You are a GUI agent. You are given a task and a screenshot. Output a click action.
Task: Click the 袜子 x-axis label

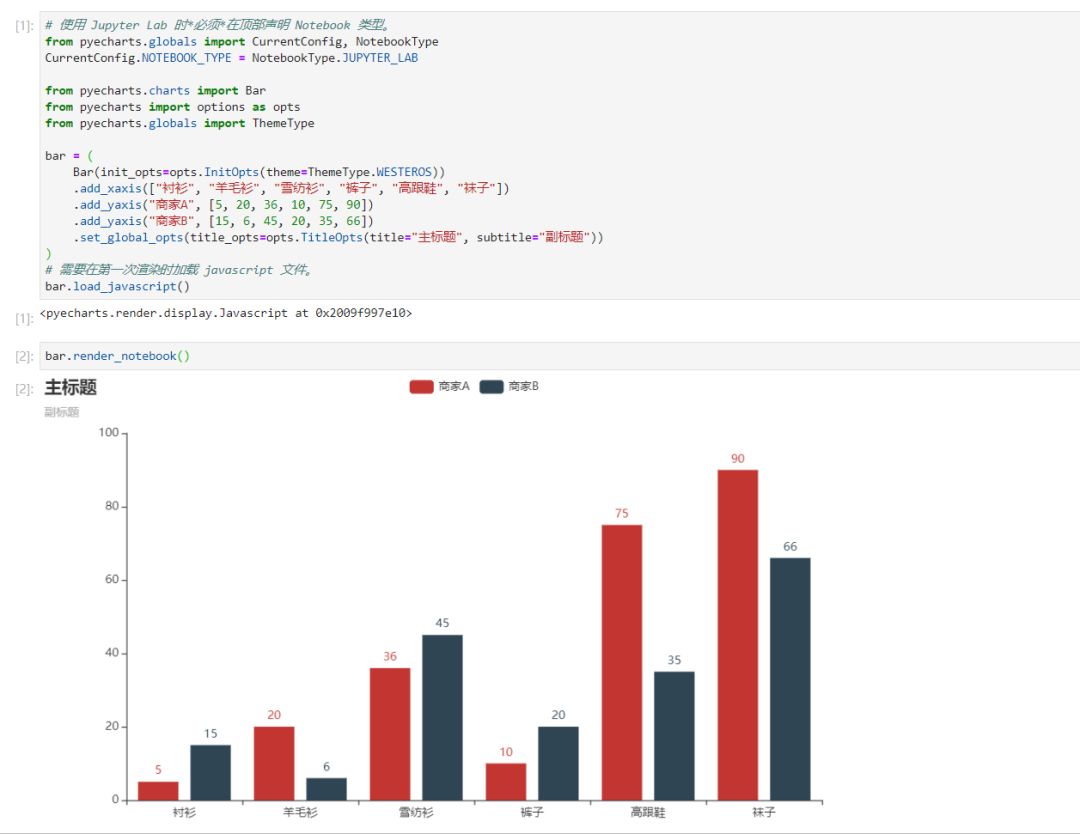click(764, 813)
